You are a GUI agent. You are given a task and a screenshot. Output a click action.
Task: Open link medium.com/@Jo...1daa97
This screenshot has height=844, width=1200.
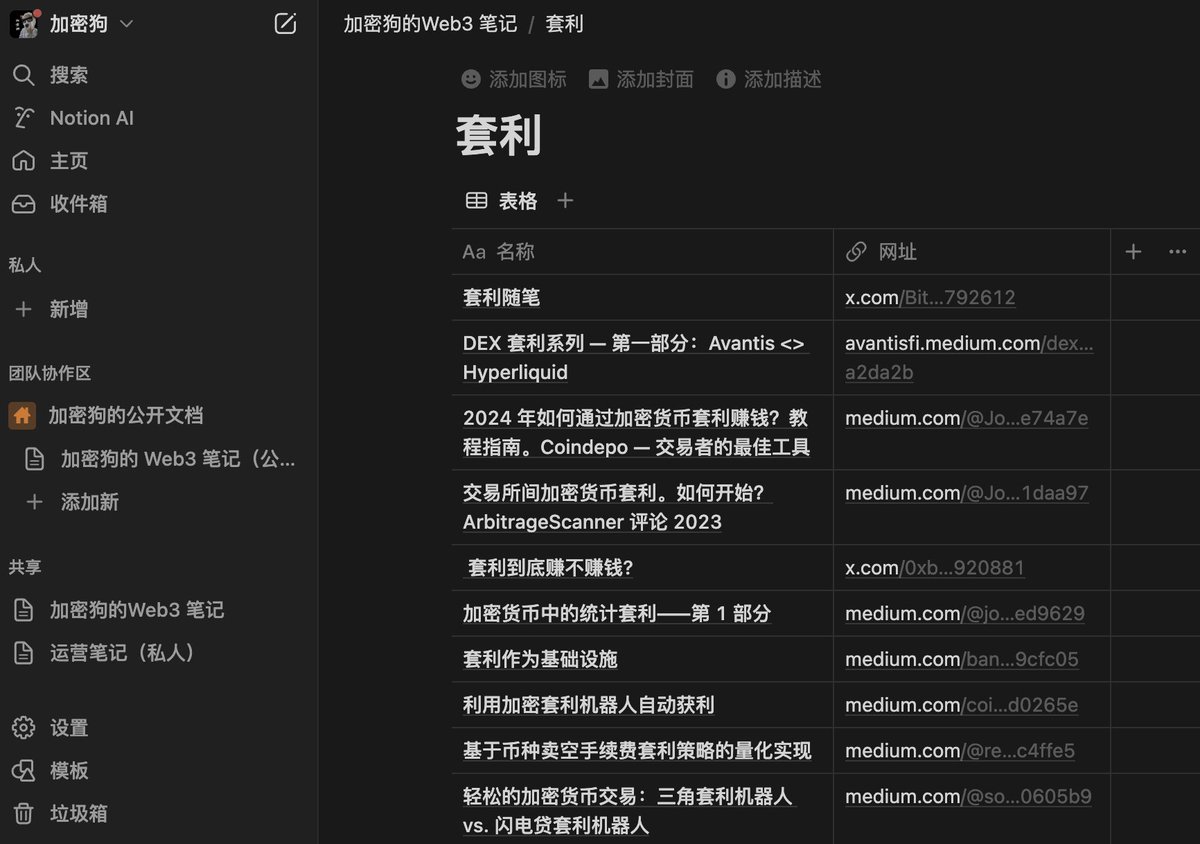967,493
